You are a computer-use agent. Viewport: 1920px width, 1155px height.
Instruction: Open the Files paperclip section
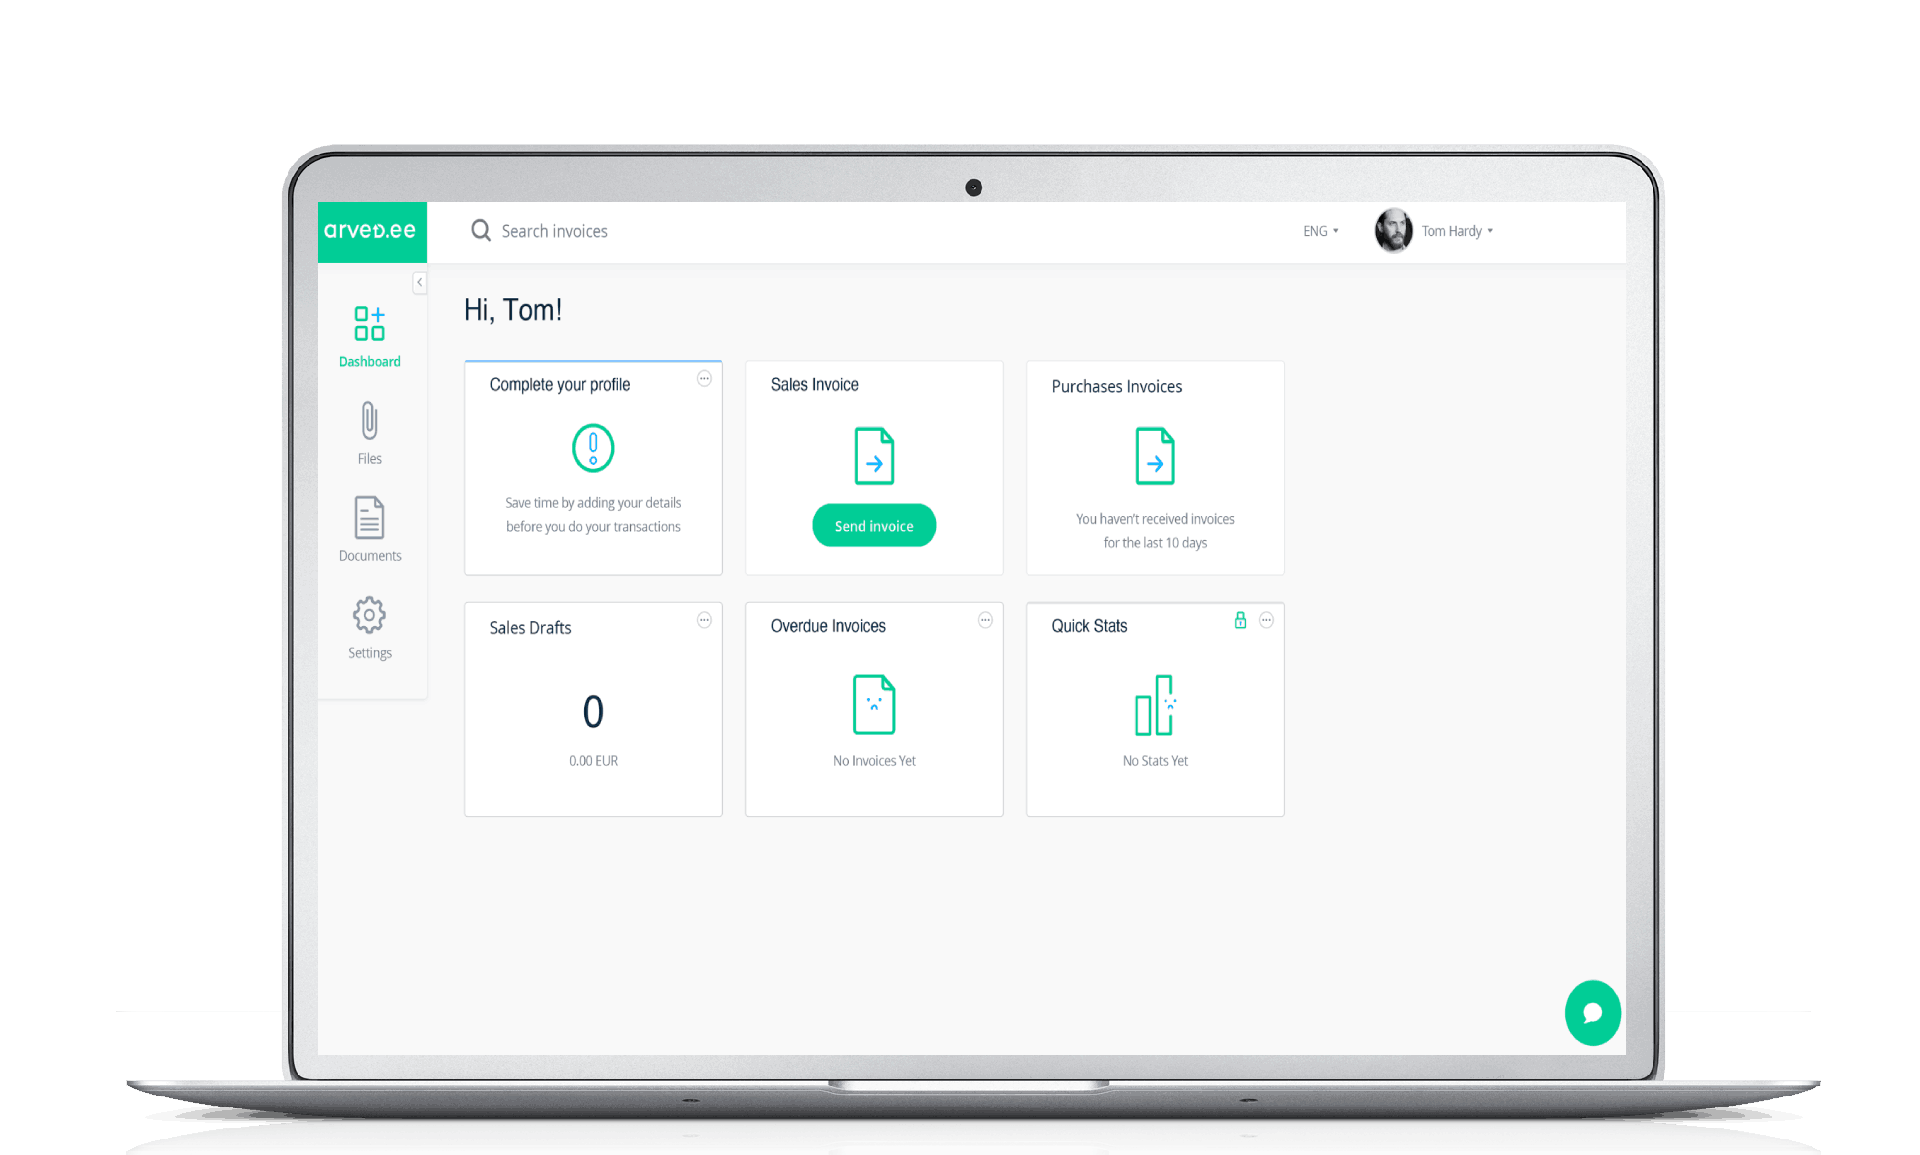pyautogui.click(x=369, y=433)
